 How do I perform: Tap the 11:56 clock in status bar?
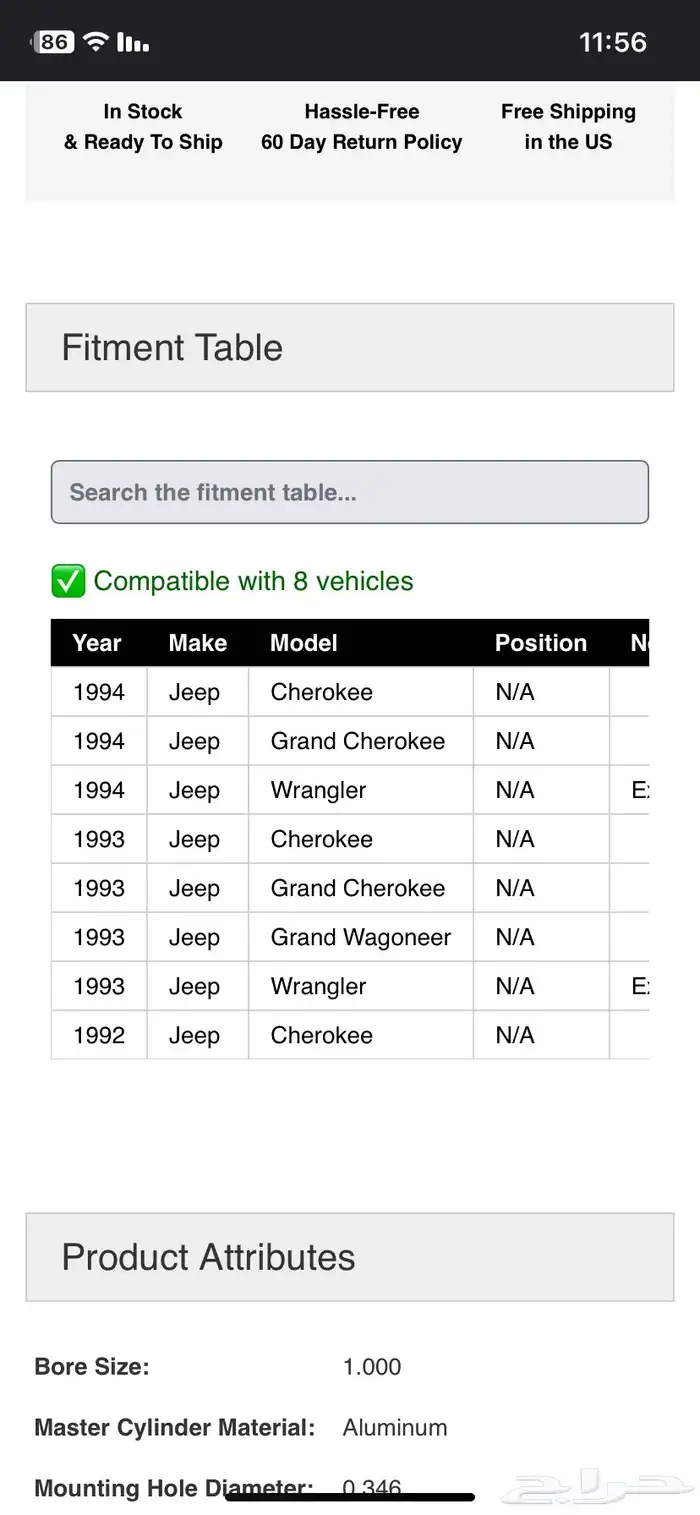613,42
